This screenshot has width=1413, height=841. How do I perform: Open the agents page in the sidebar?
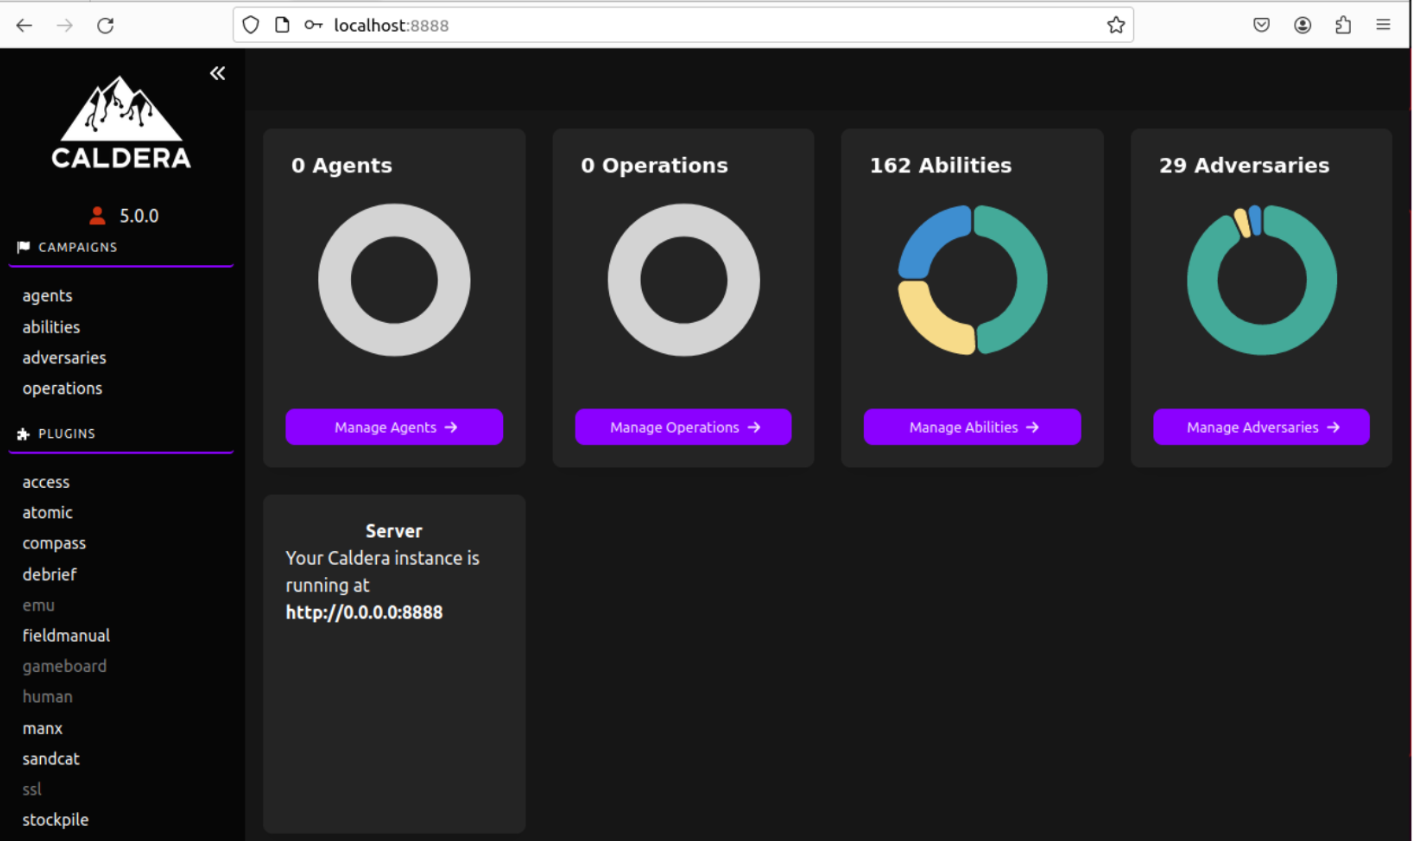pyautogui.click(x=47, y=296)
